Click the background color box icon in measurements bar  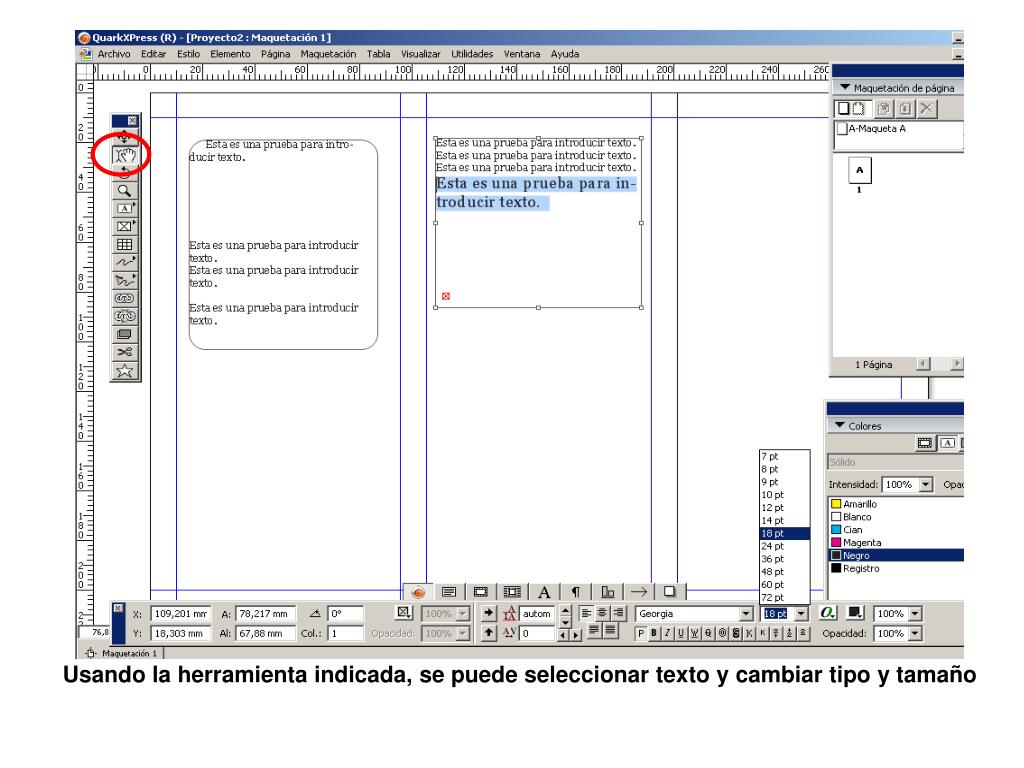(x=854, y=613)
